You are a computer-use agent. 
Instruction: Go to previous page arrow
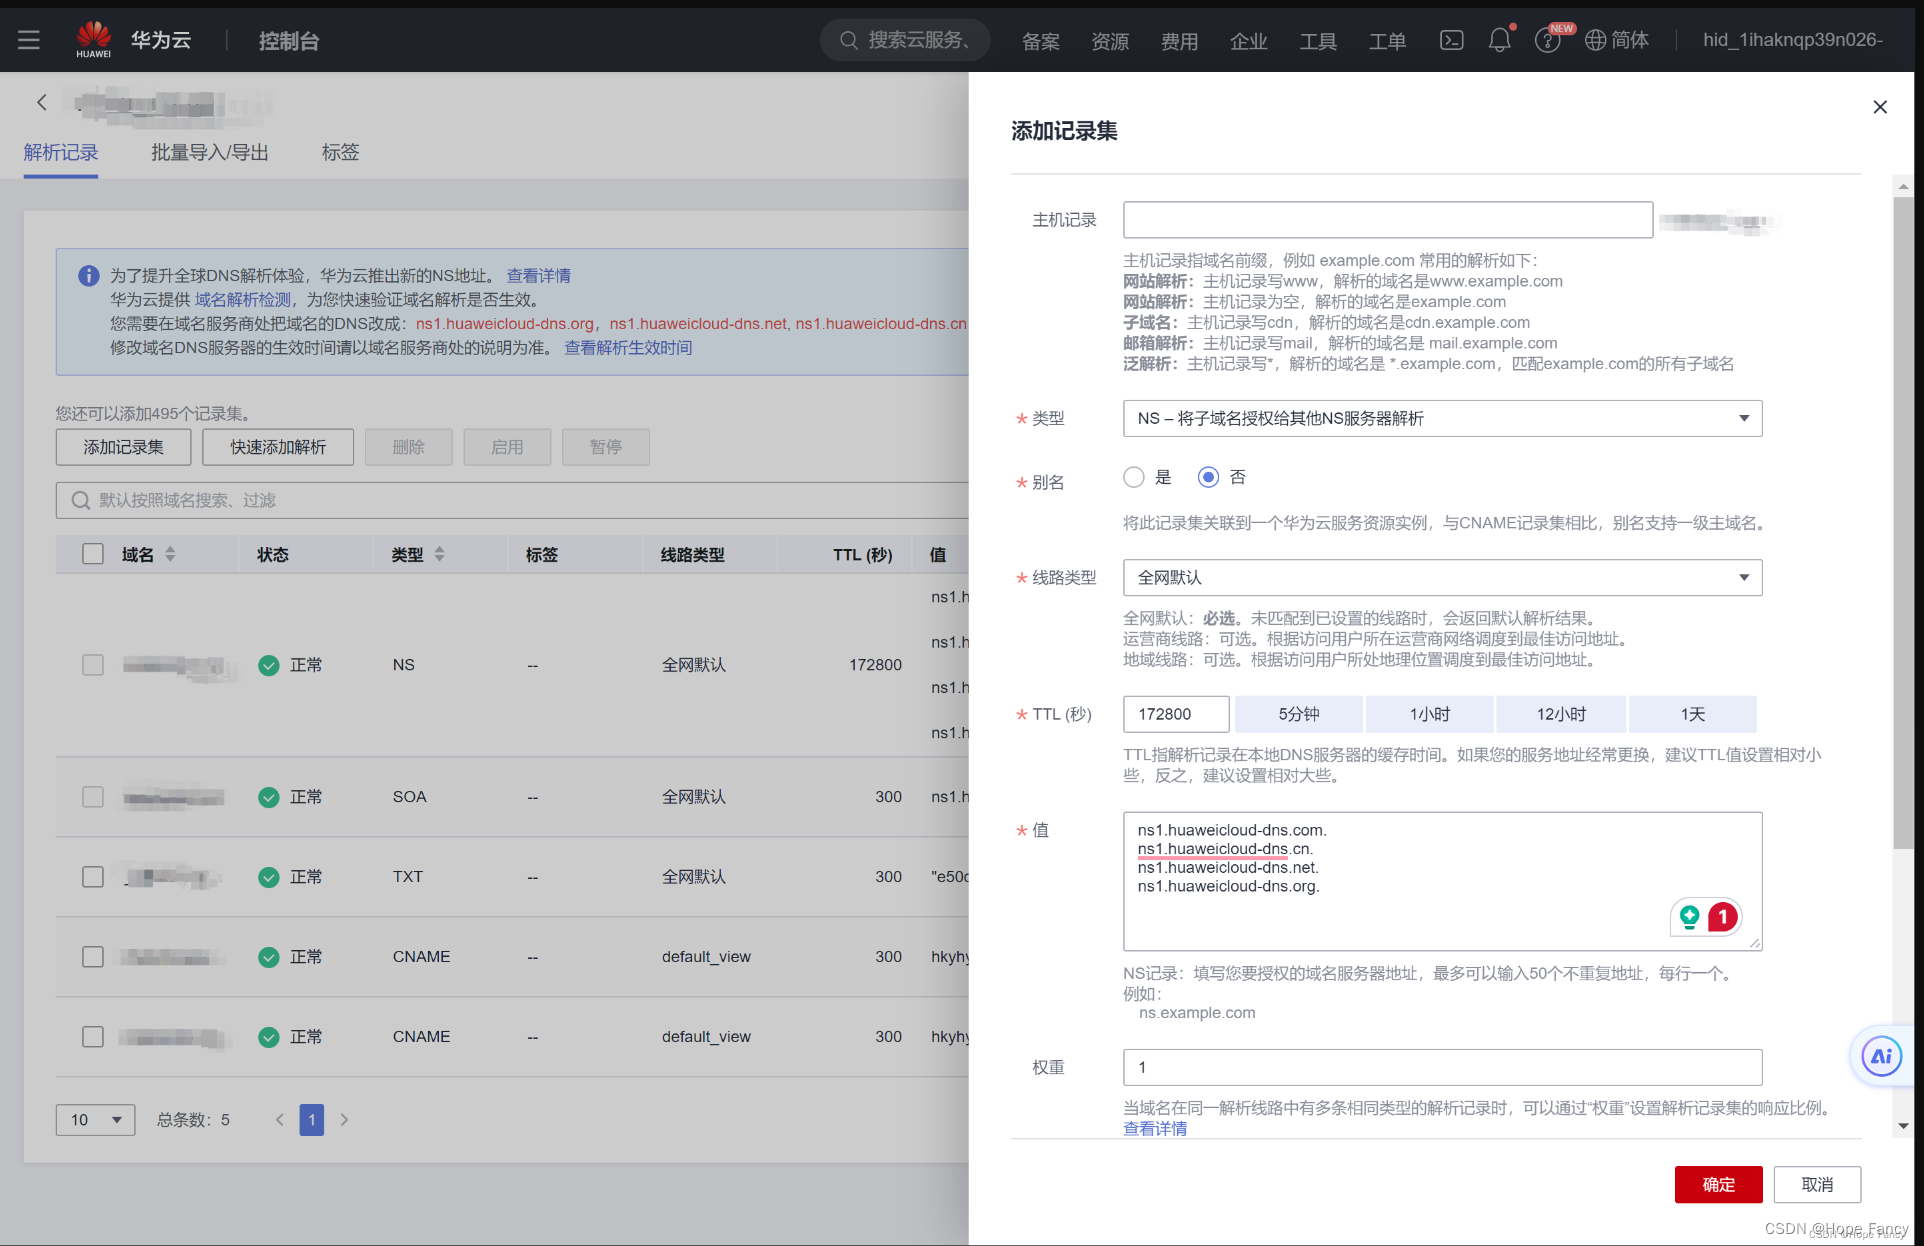280,1120
